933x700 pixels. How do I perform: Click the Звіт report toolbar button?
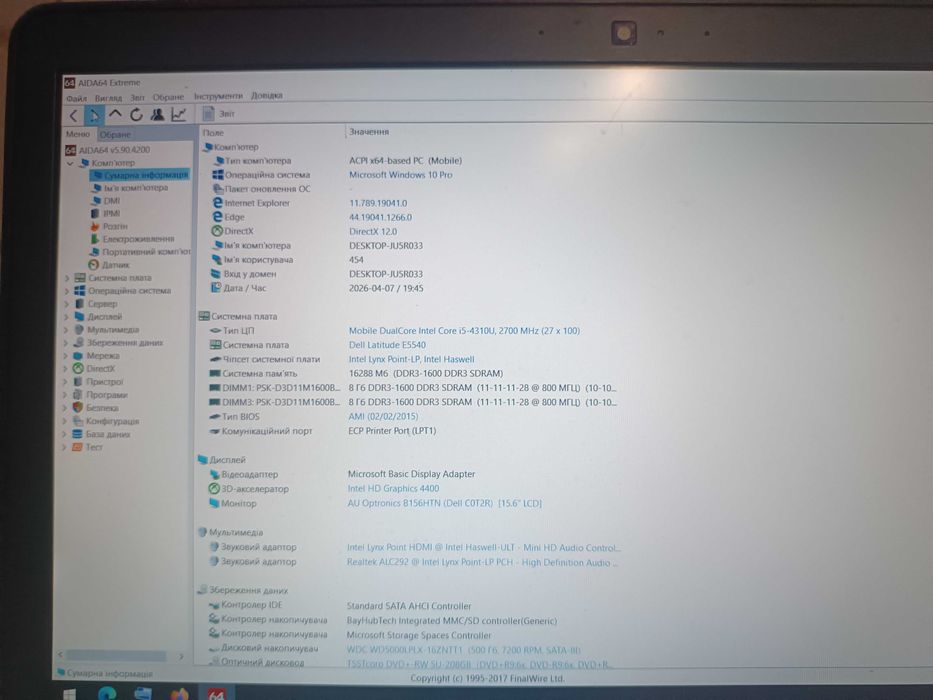[218, 114]
